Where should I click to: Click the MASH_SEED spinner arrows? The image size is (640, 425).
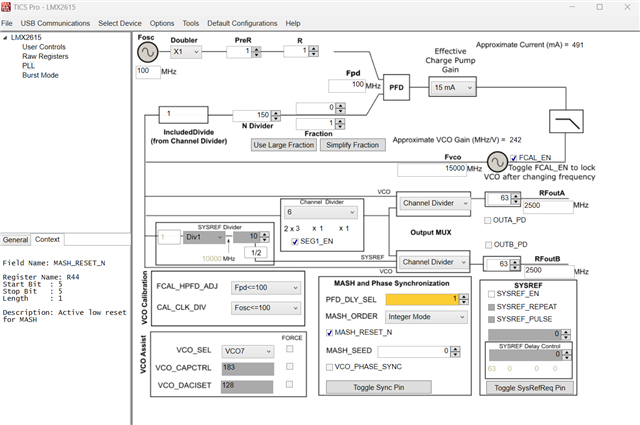pos(455,352)
